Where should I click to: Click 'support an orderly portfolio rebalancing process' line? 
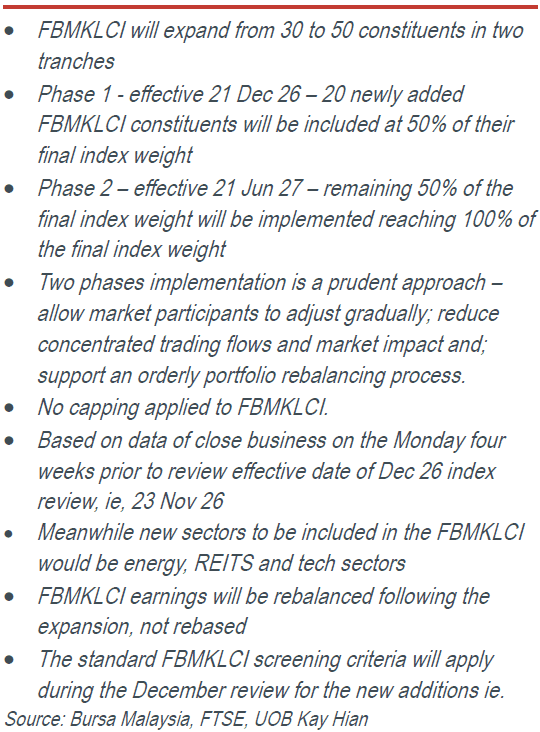(252, 376)
